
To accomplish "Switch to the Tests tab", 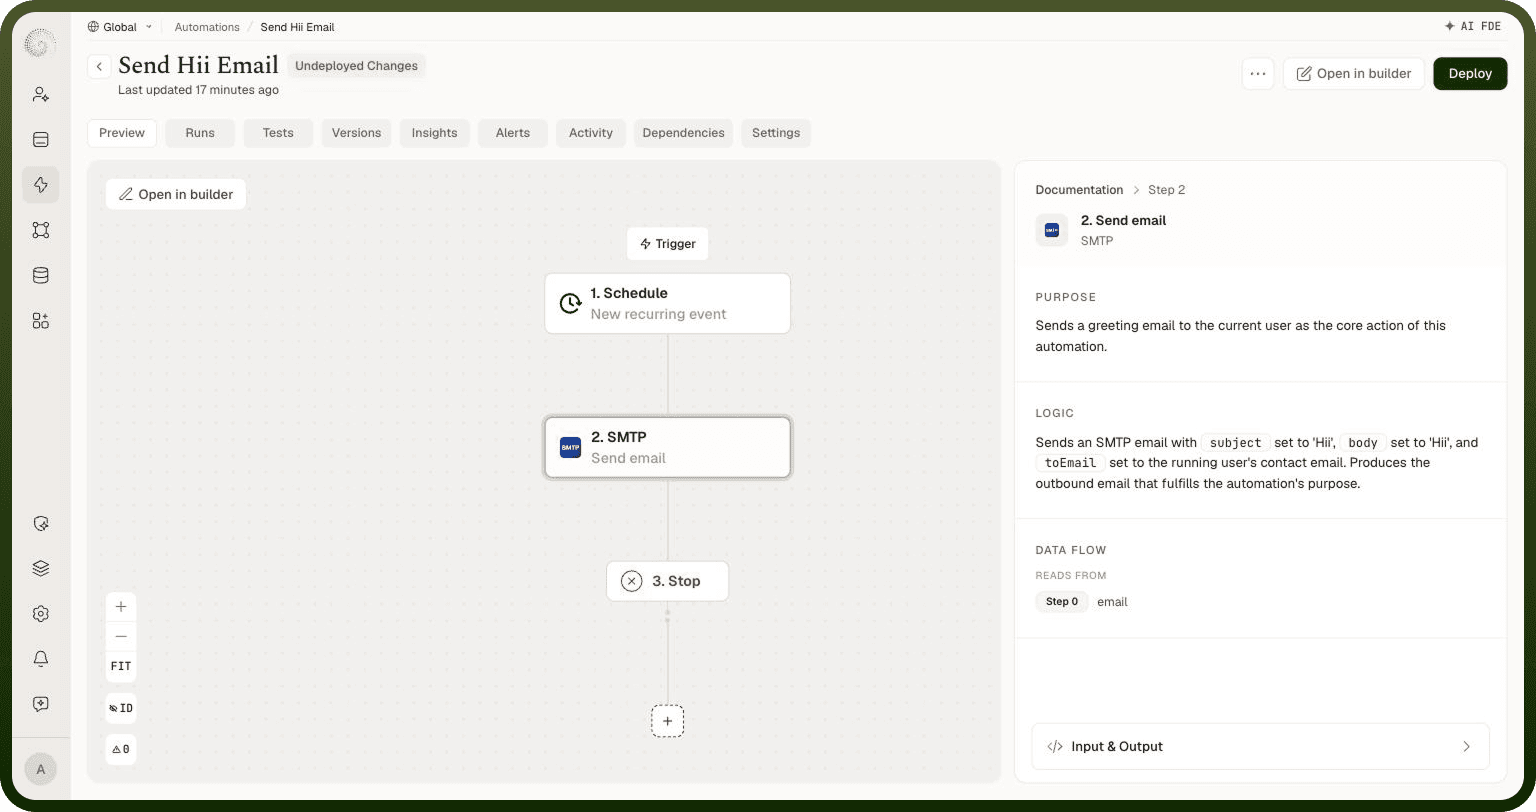I will click(278, 133).
